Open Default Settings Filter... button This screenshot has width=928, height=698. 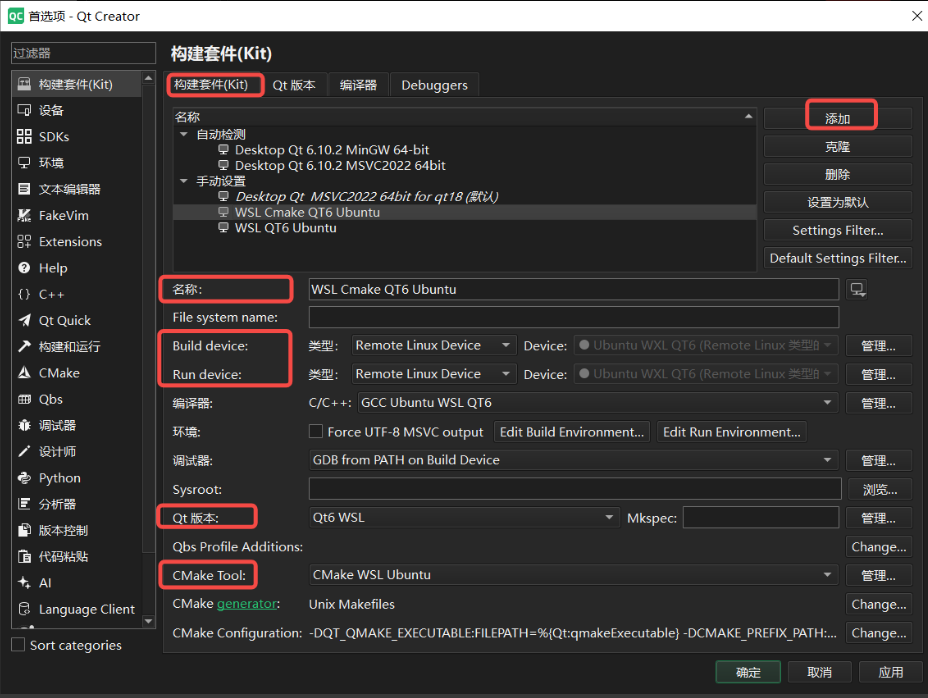837,258
